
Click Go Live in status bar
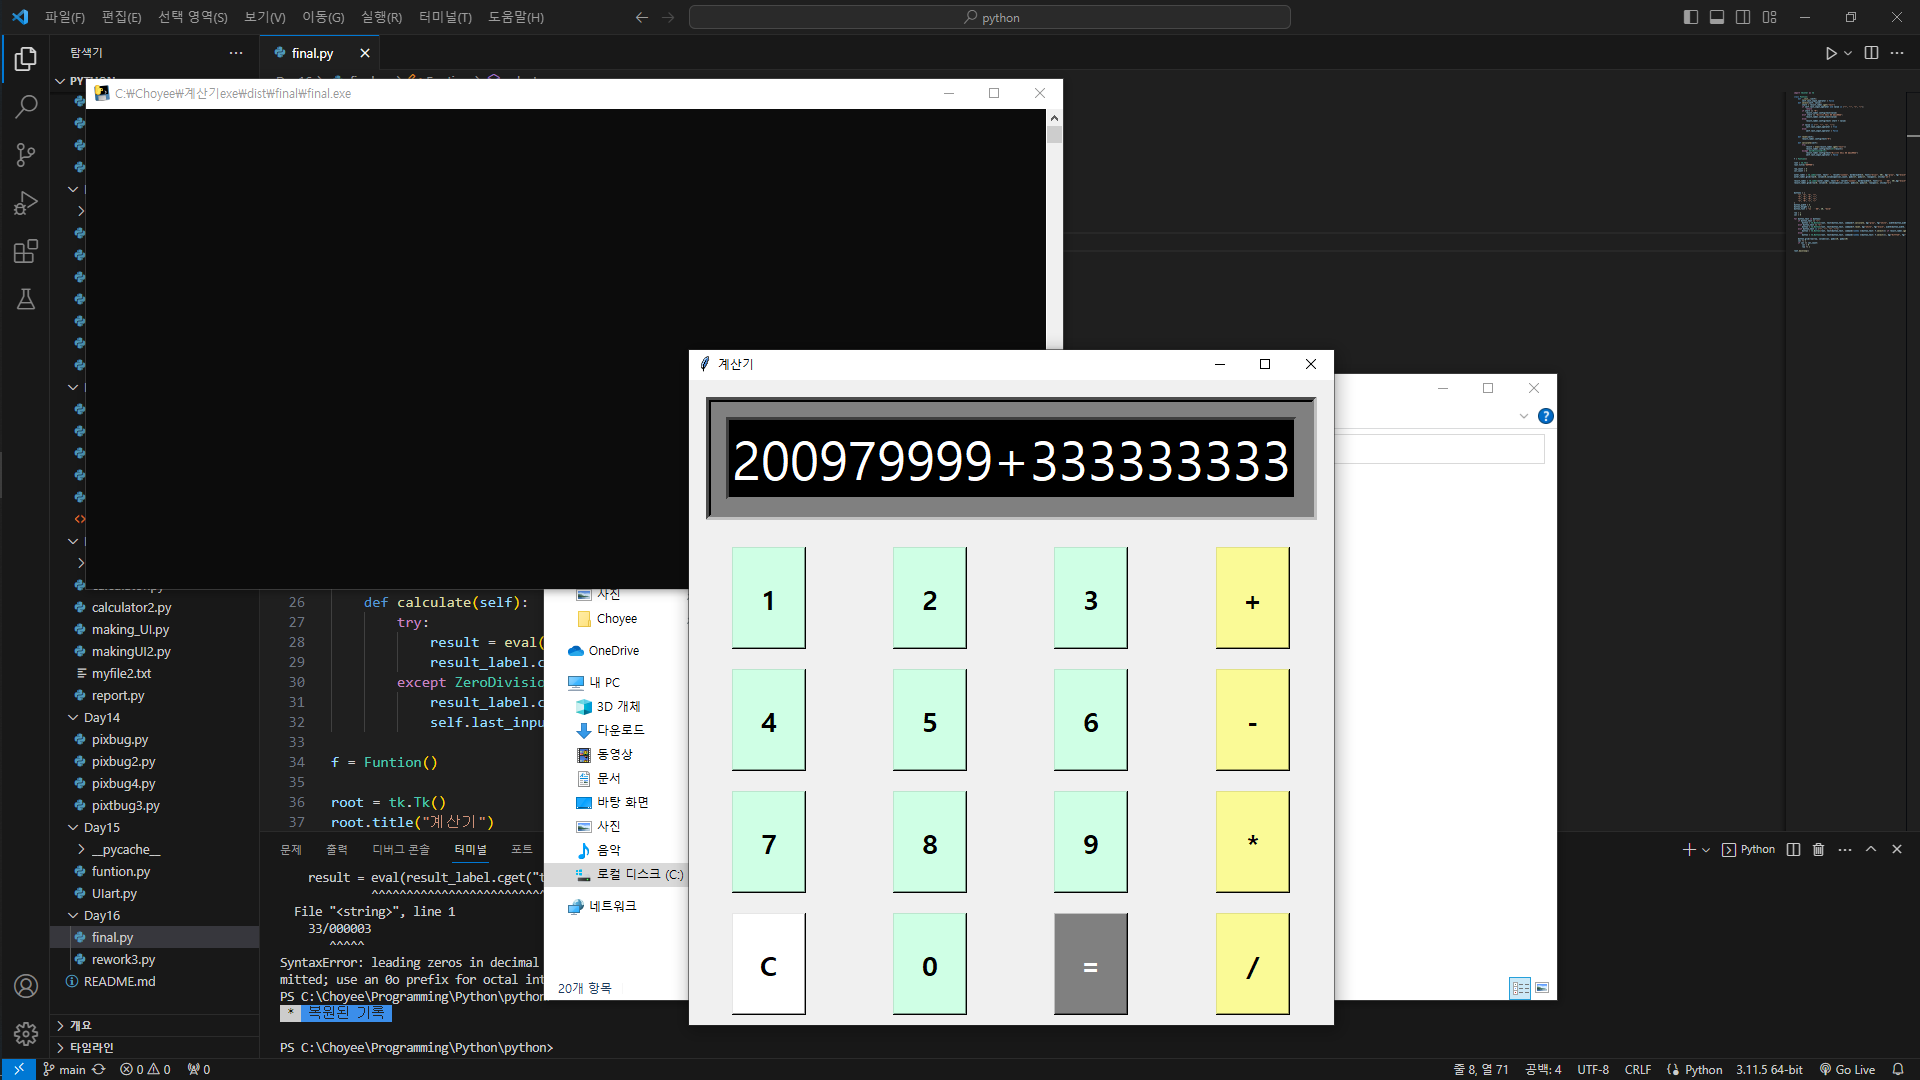pos(1847,1069)
